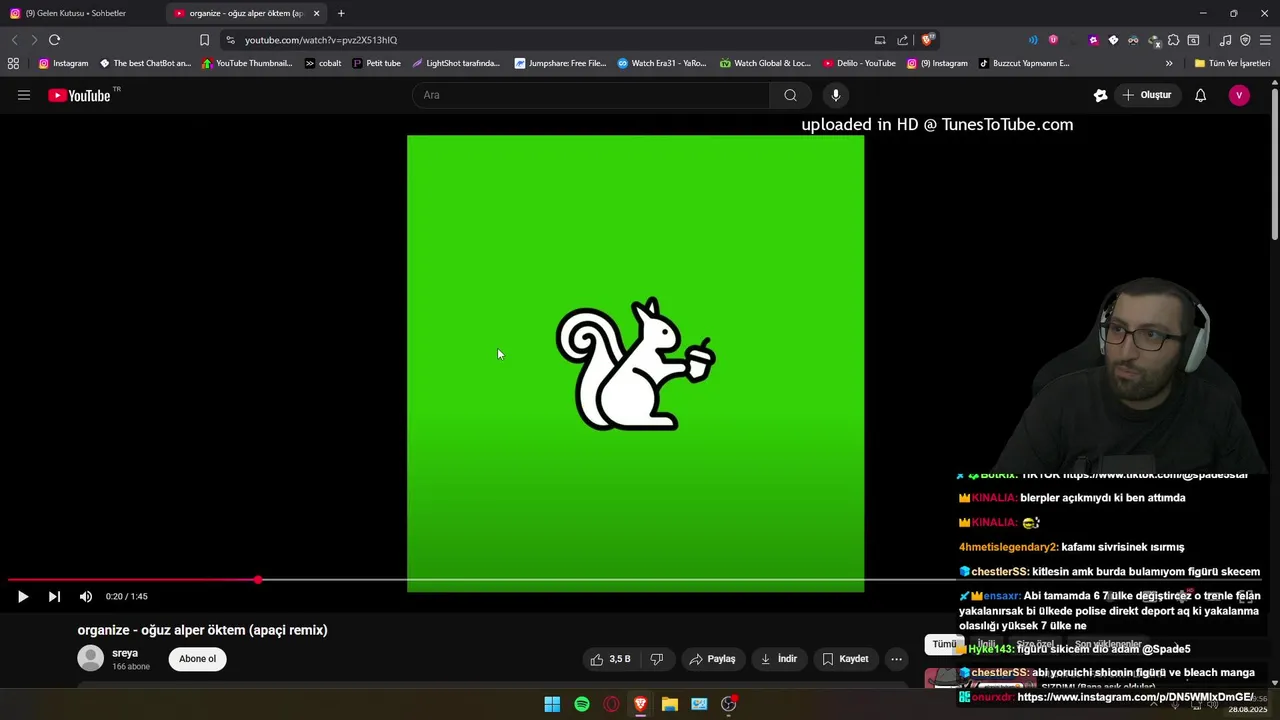Open the sidebar panel search icon in toolbar
This screenshot has width=1280, height=720.
(x=1193, y=40)
